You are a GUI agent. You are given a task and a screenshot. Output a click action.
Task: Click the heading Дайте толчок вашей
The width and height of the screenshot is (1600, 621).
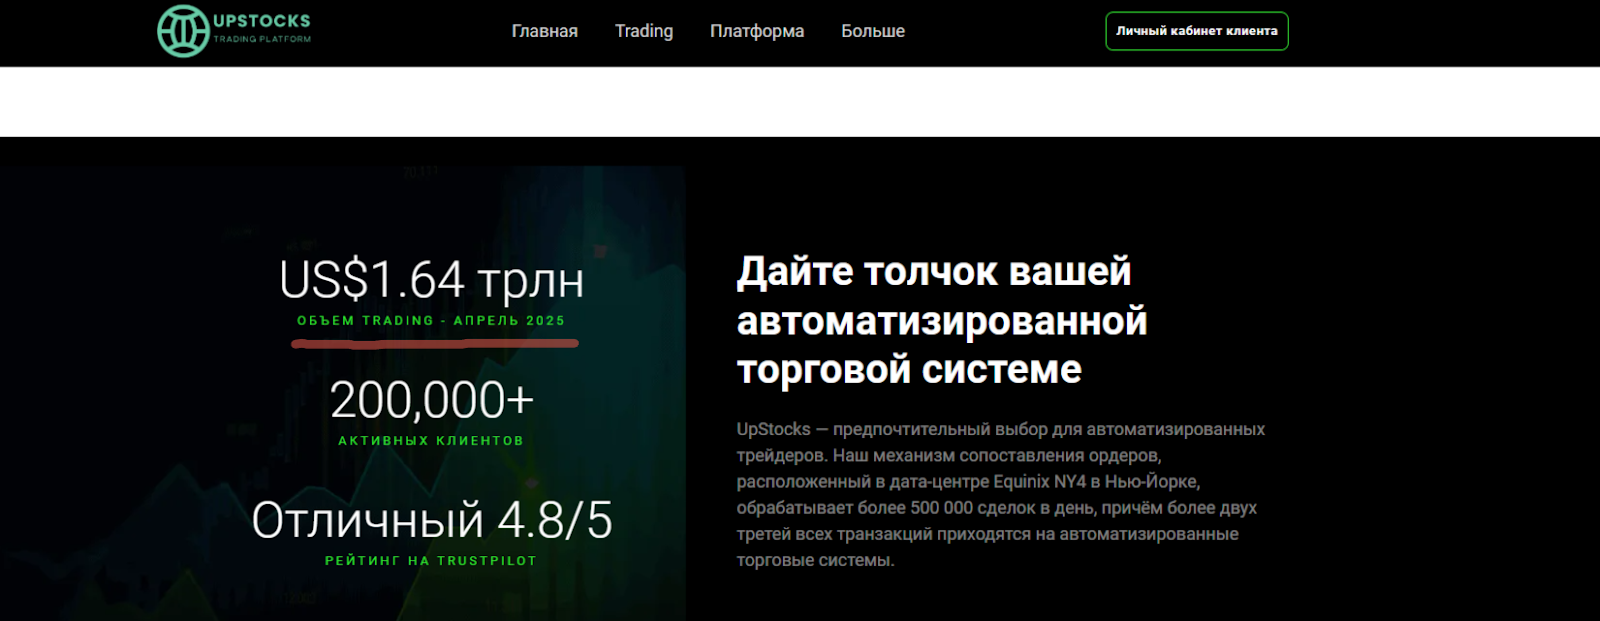934,272
